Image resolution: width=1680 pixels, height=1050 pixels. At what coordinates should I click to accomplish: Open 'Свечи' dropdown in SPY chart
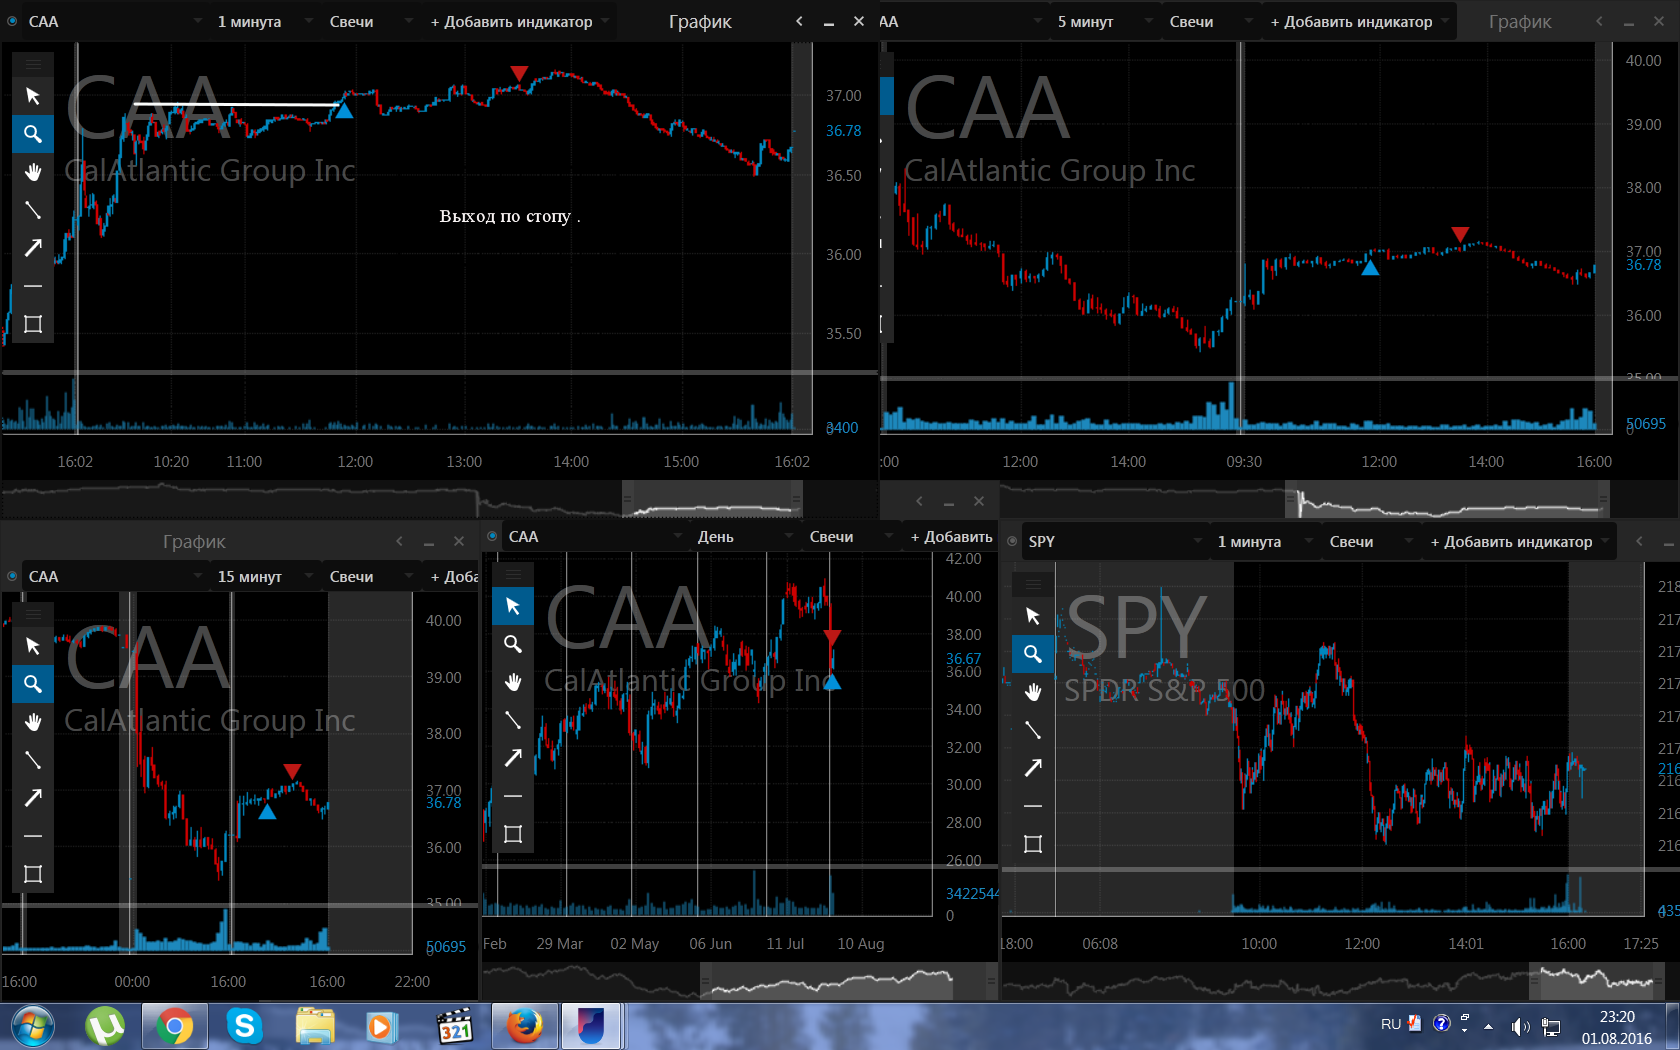click(1370, 541)
